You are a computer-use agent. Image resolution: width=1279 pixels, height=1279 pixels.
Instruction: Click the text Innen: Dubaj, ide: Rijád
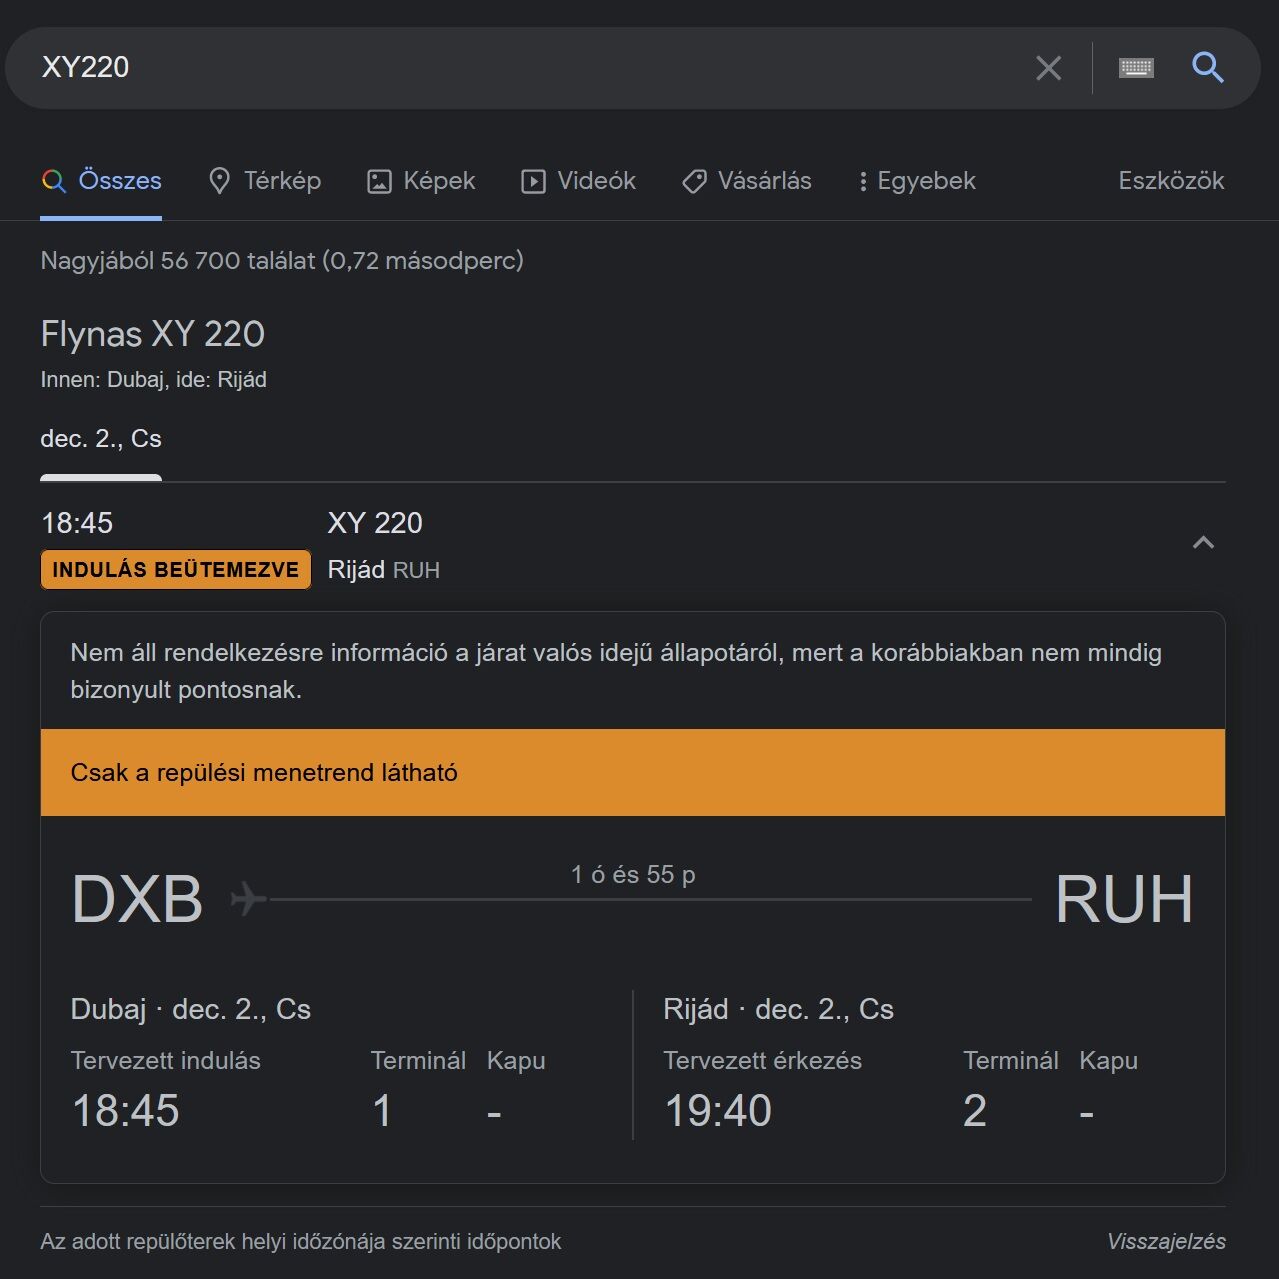(x=154, y=380)
